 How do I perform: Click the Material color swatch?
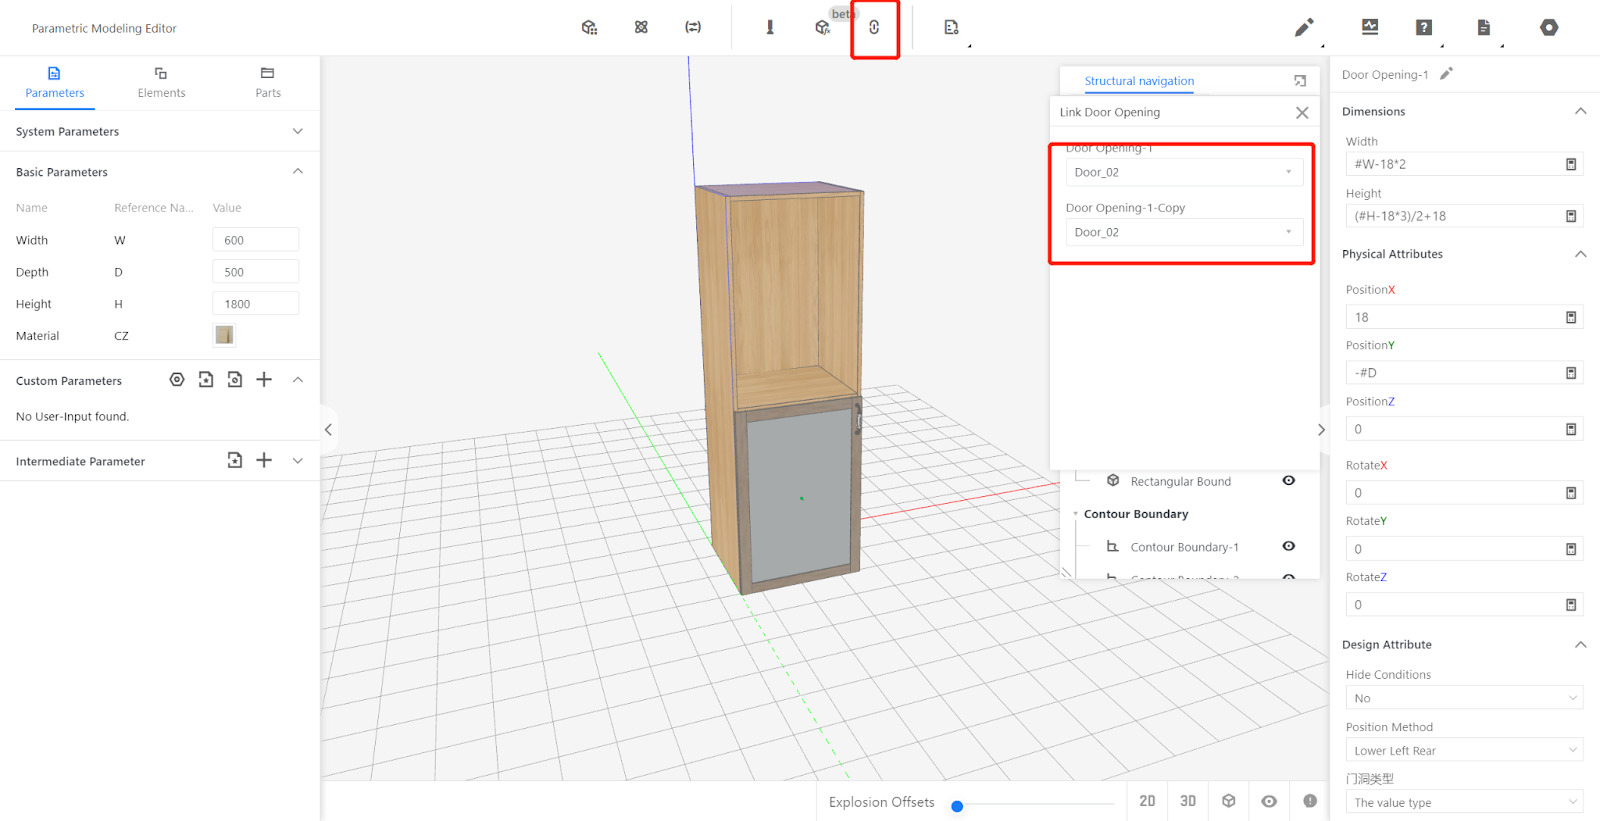point(224,335)
